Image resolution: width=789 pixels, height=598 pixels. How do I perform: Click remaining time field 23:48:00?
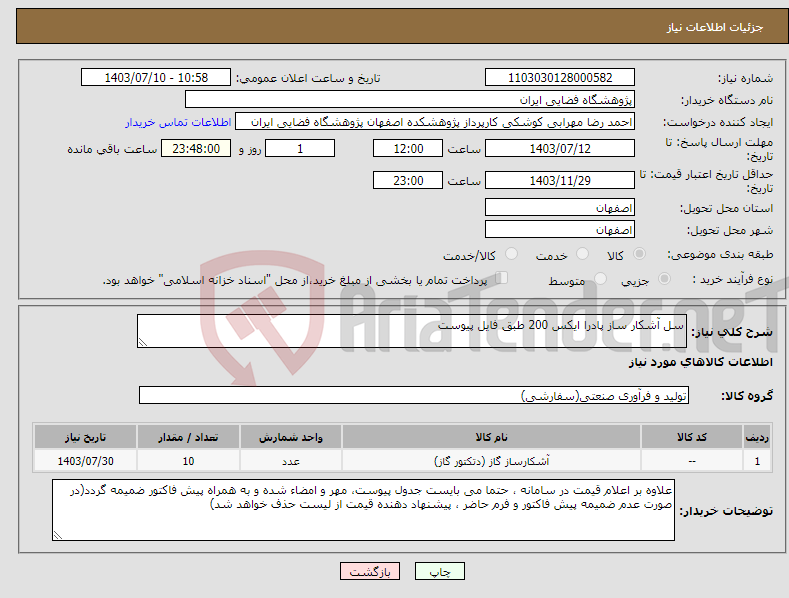point(196,148)
